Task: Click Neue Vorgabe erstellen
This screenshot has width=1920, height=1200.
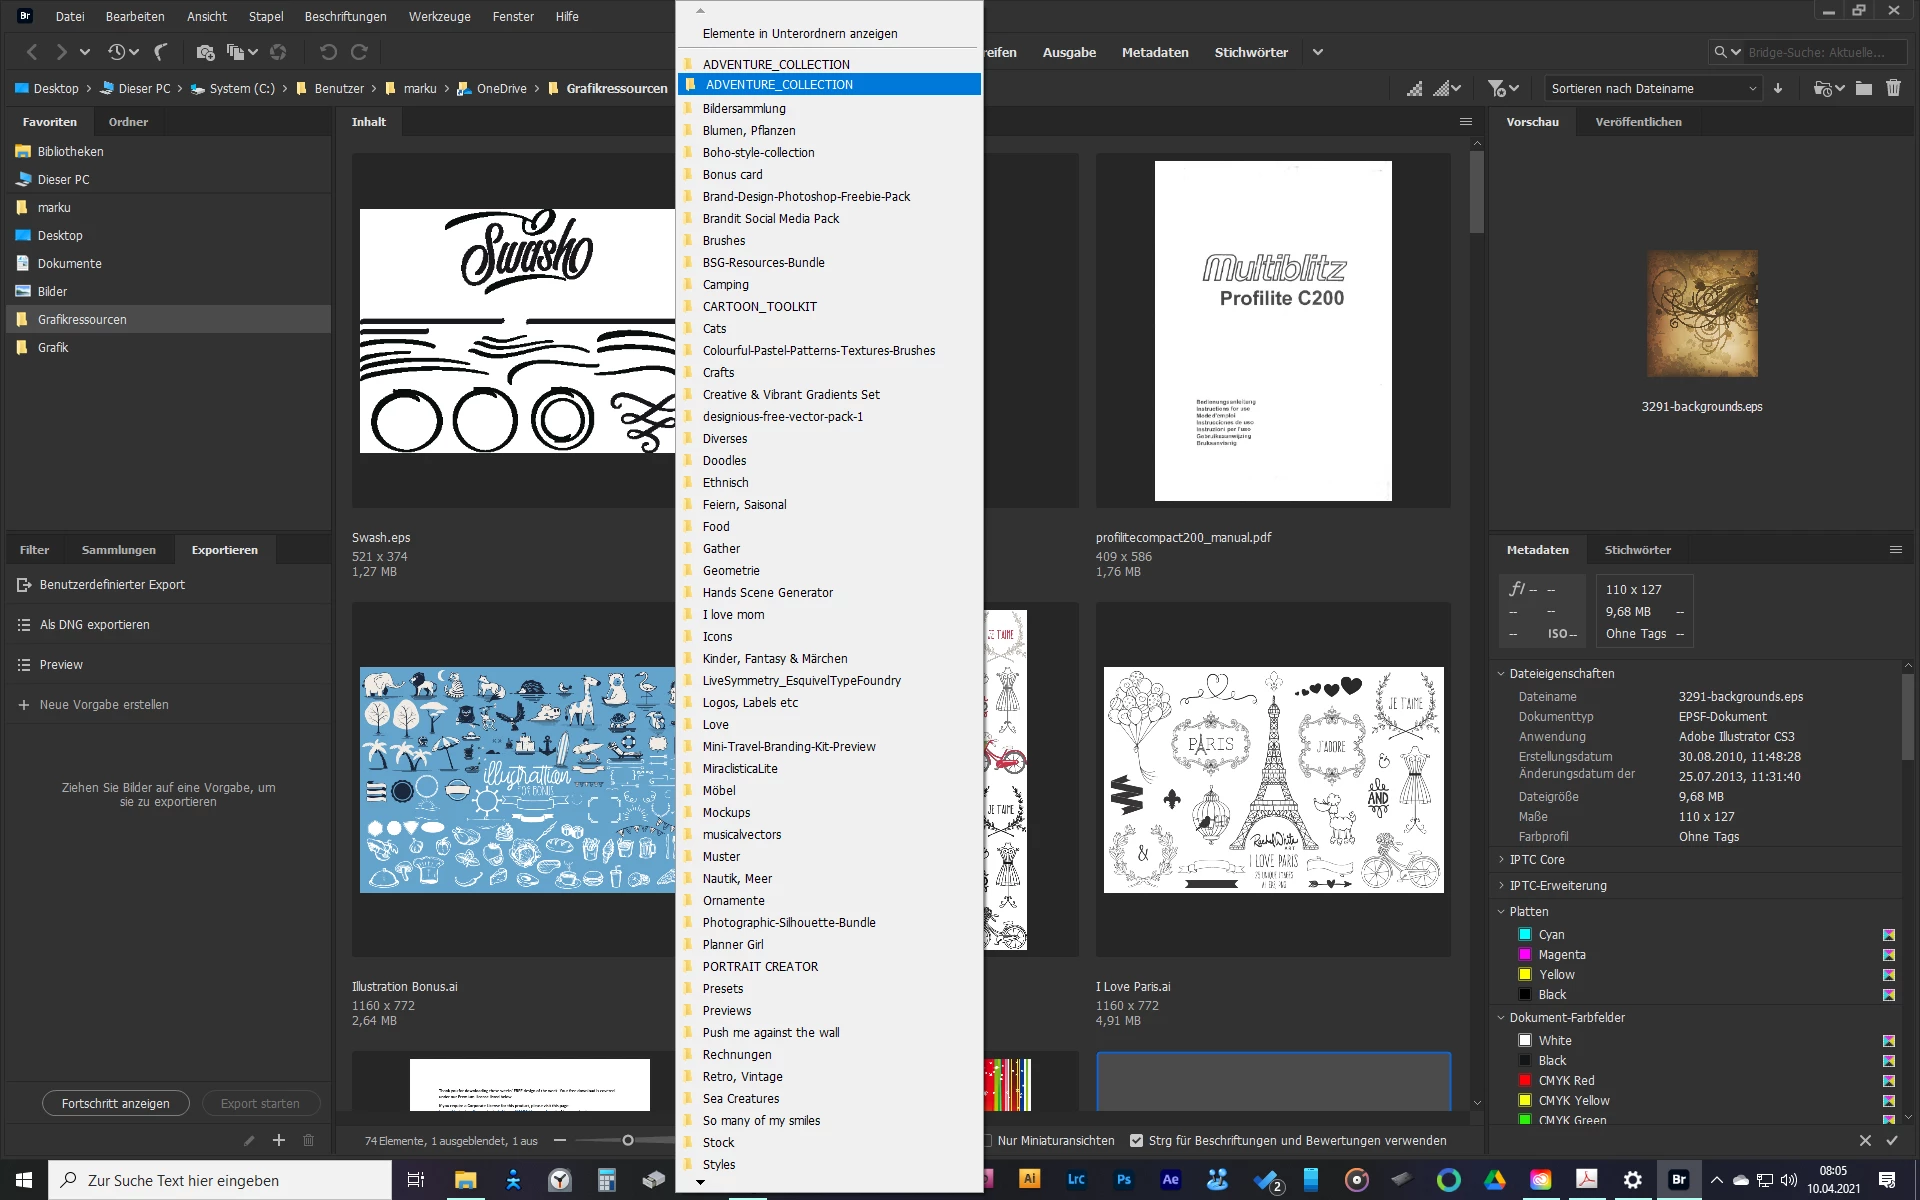Action: pos(104,704)
